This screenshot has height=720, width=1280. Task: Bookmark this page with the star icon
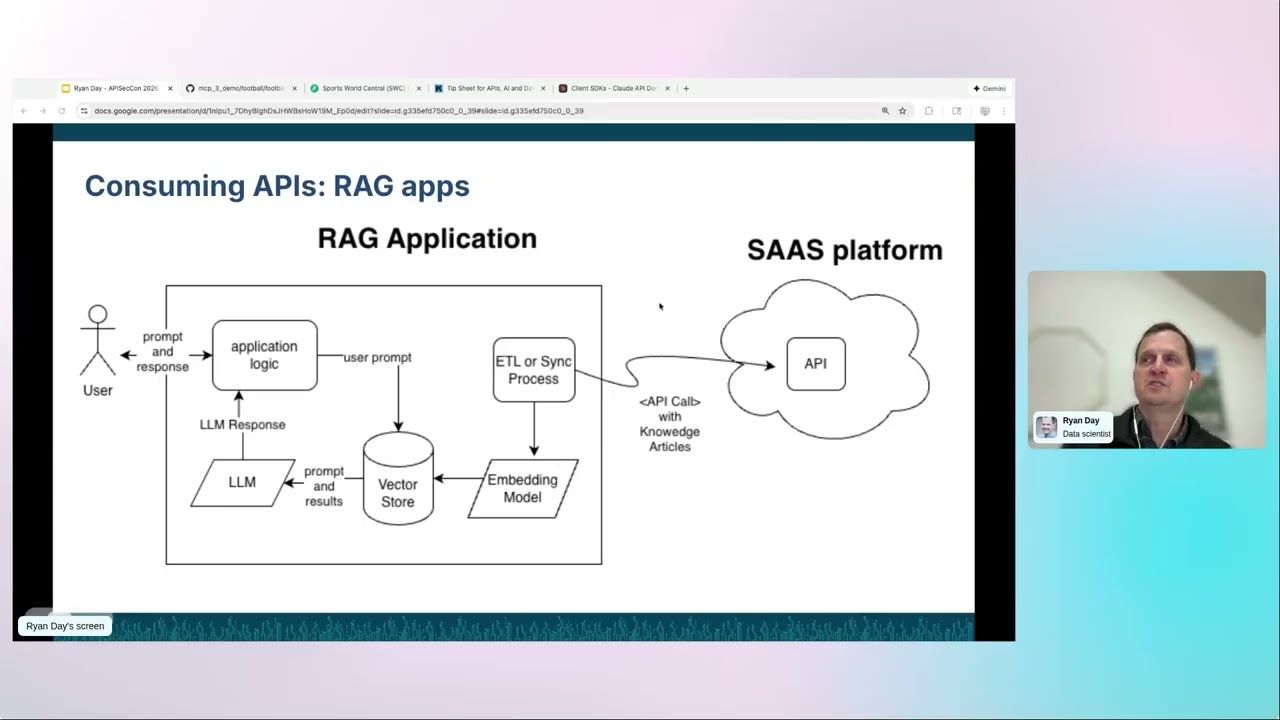tap(902, 111)
